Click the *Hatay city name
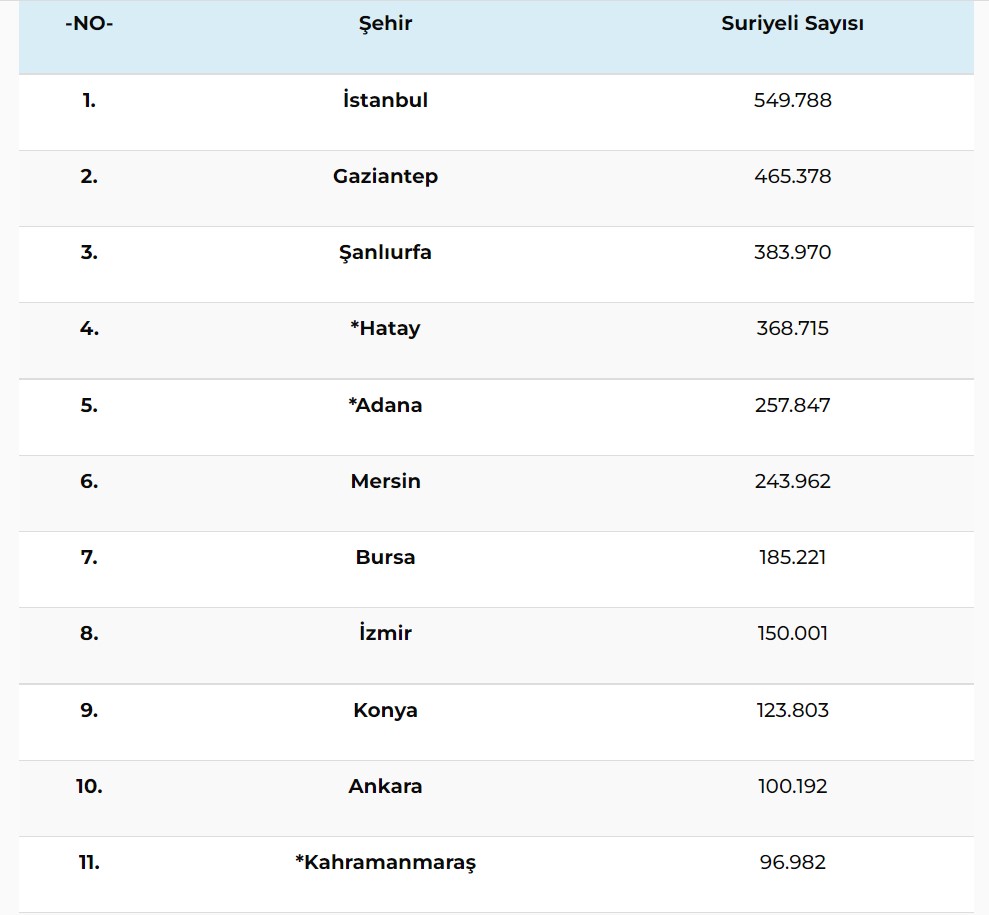The image size is (989, 915). (x=385, y=328)
